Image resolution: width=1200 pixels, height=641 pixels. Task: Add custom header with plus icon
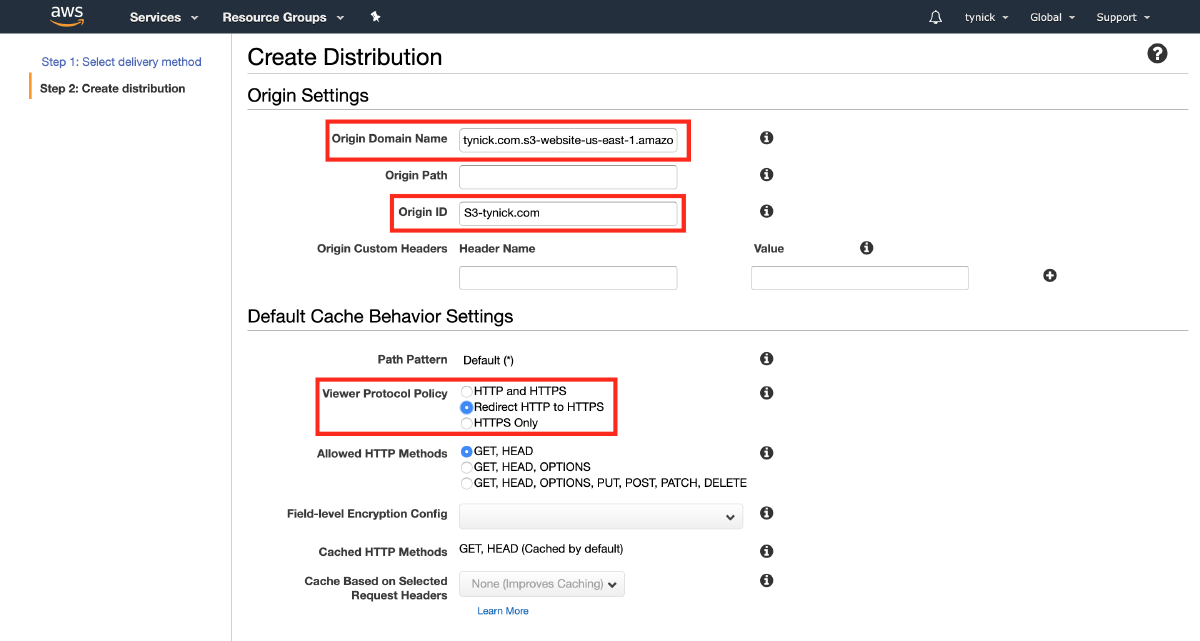click(x=1050, y=276)
